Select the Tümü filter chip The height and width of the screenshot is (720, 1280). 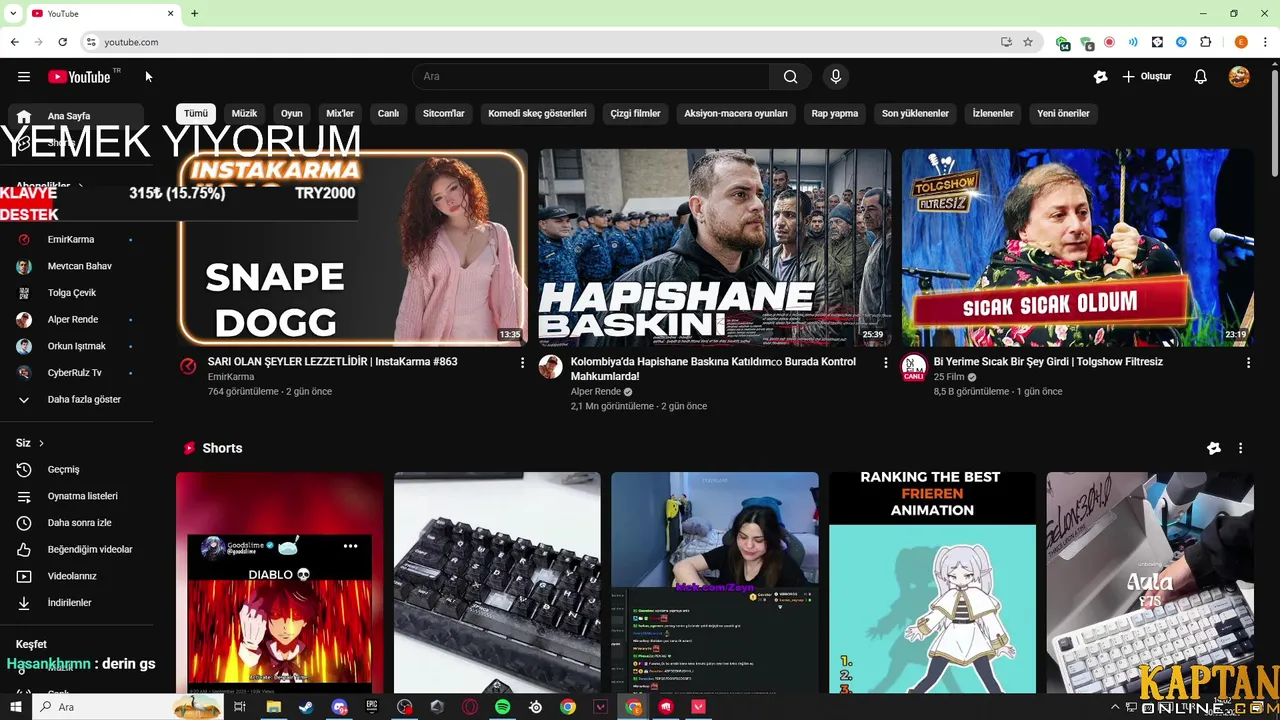point(196,113)
